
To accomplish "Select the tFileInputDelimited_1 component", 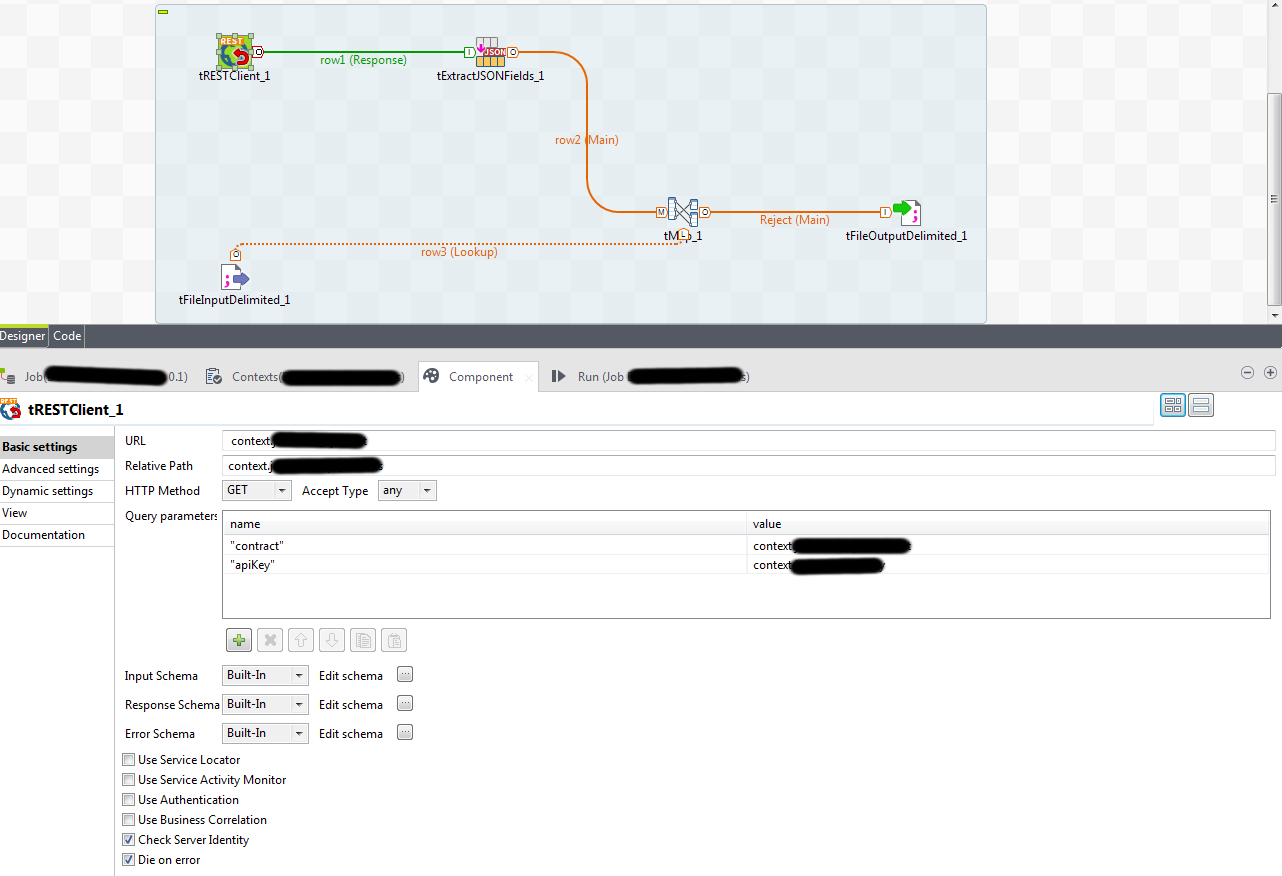I will tap(234, 277).
